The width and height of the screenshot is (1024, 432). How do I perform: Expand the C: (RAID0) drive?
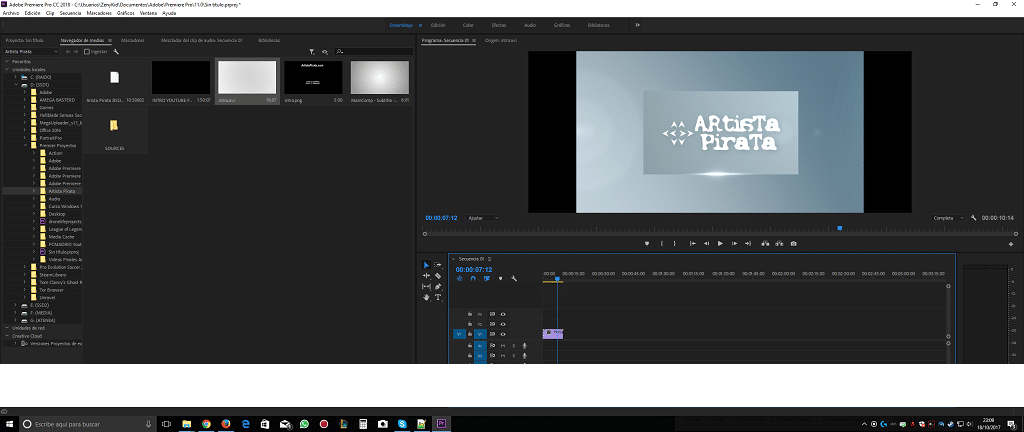click(16, 77)
